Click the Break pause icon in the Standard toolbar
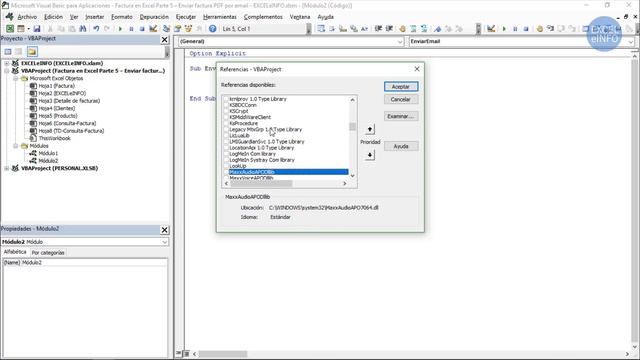Screen dimensions: 640x360 (131, 29)
